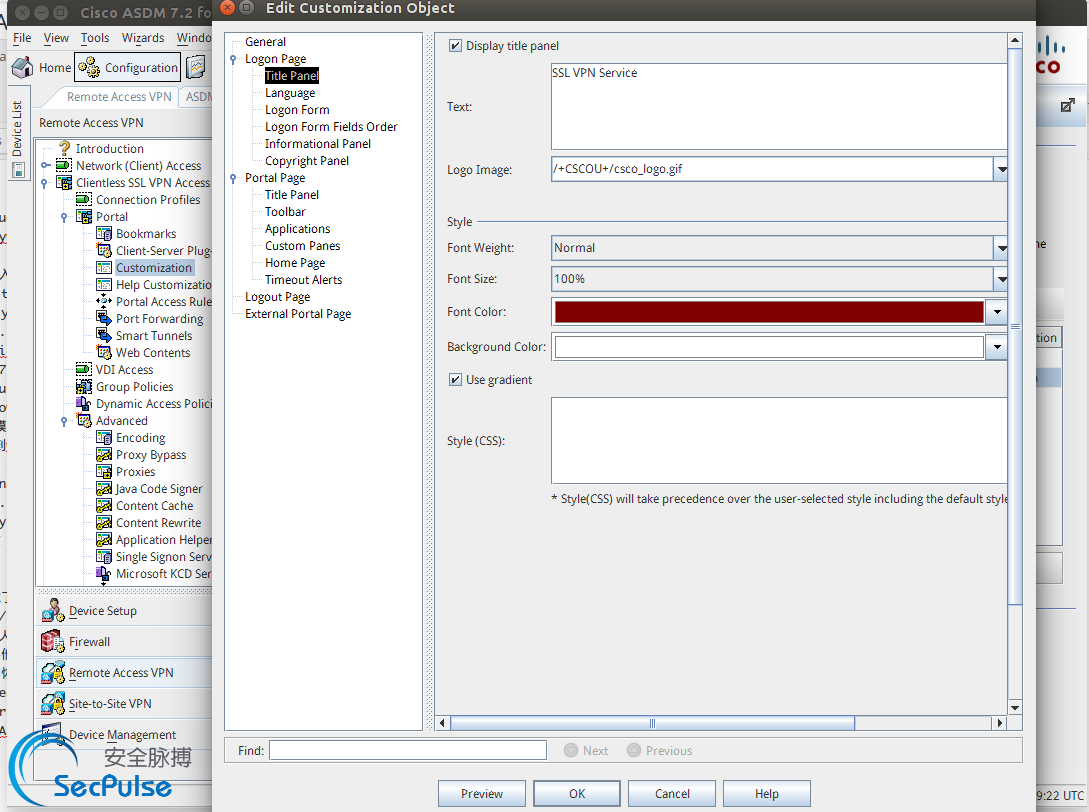
Task: Click the Preview button
Action: 481,793
